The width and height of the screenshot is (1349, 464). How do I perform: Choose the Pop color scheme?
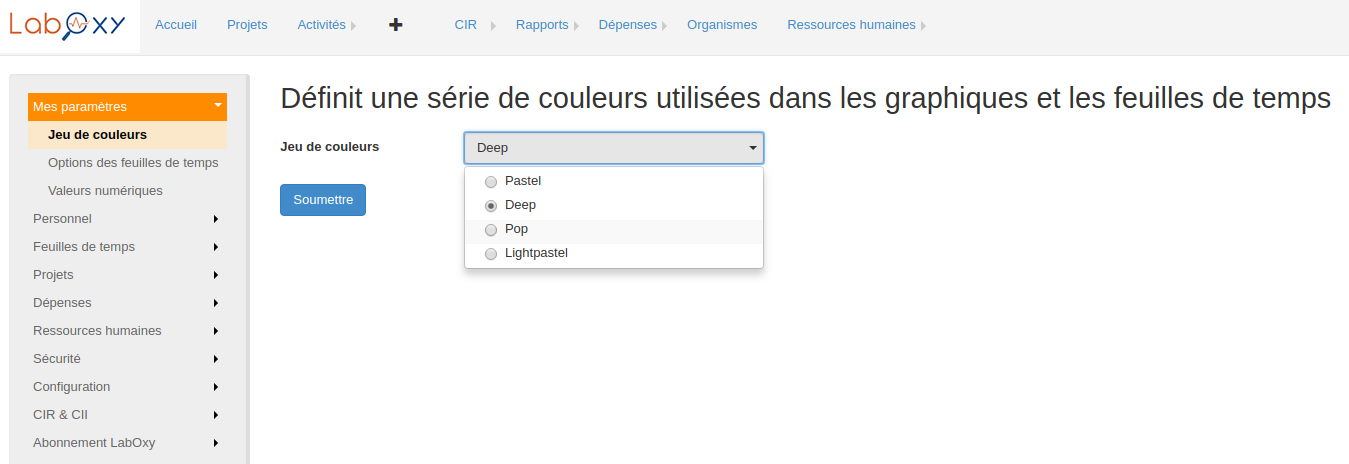pos(491,230)
